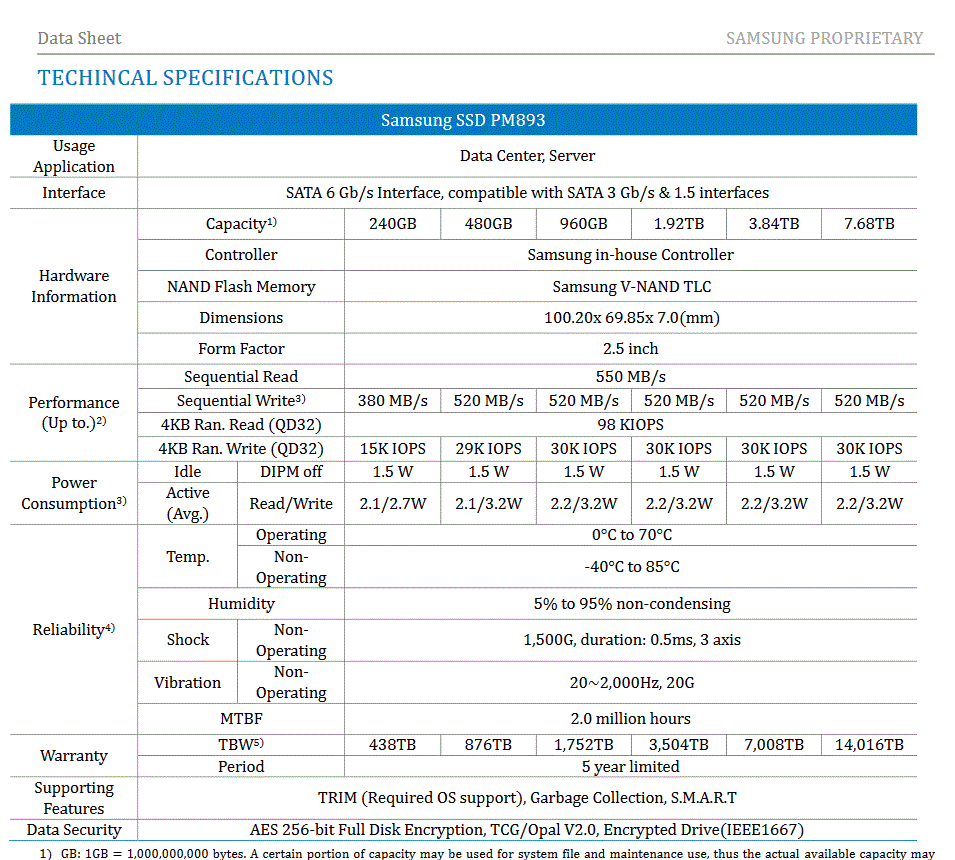
Task: Select the SATA 6 Gb/s Interface description
Action: (x=527, y=193)
